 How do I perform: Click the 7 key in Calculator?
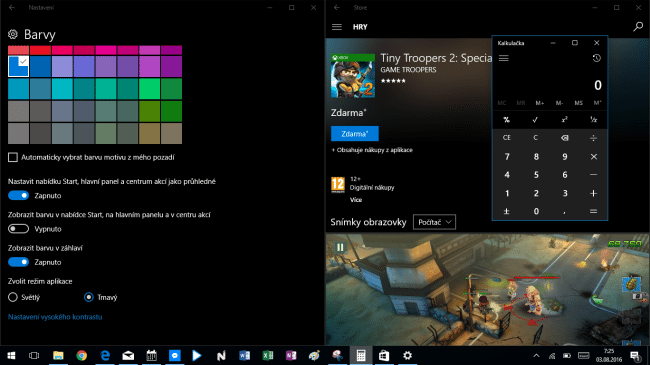(507, 157)
